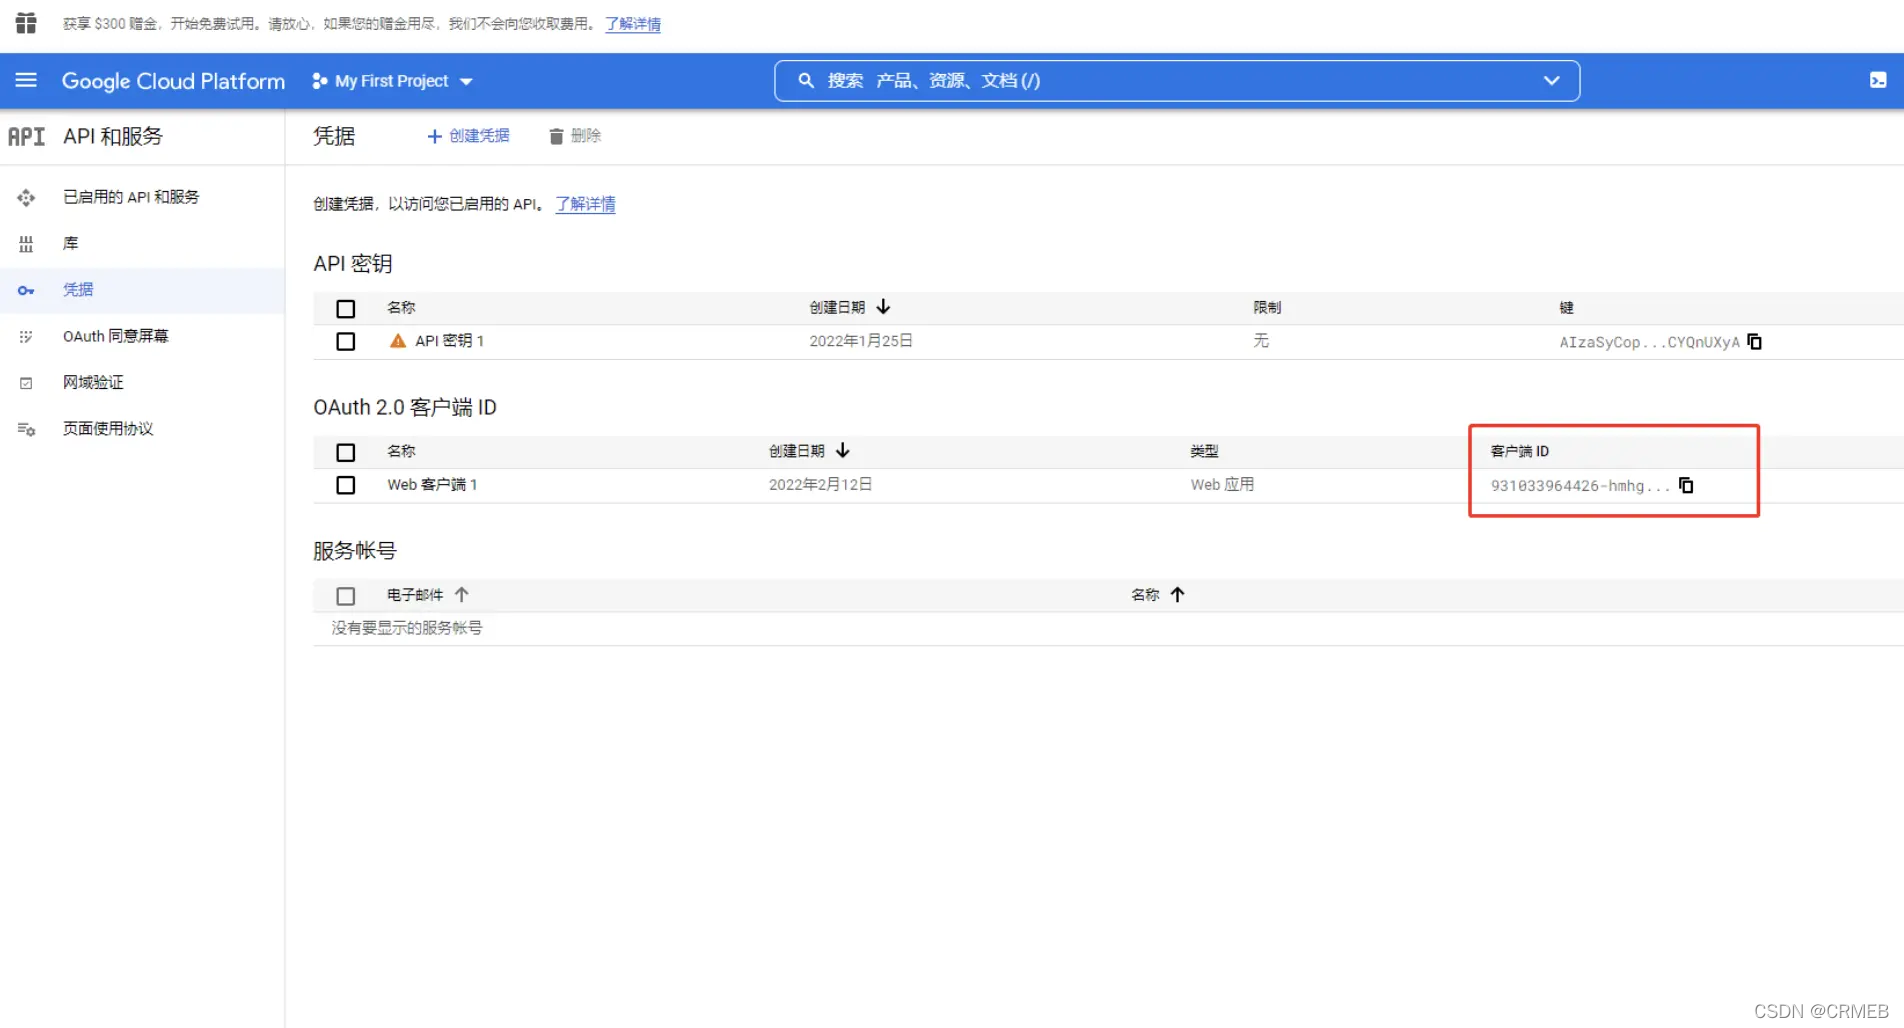Click the trash can delete icon
1904x1028 pixels.
[x=556, y=136]
